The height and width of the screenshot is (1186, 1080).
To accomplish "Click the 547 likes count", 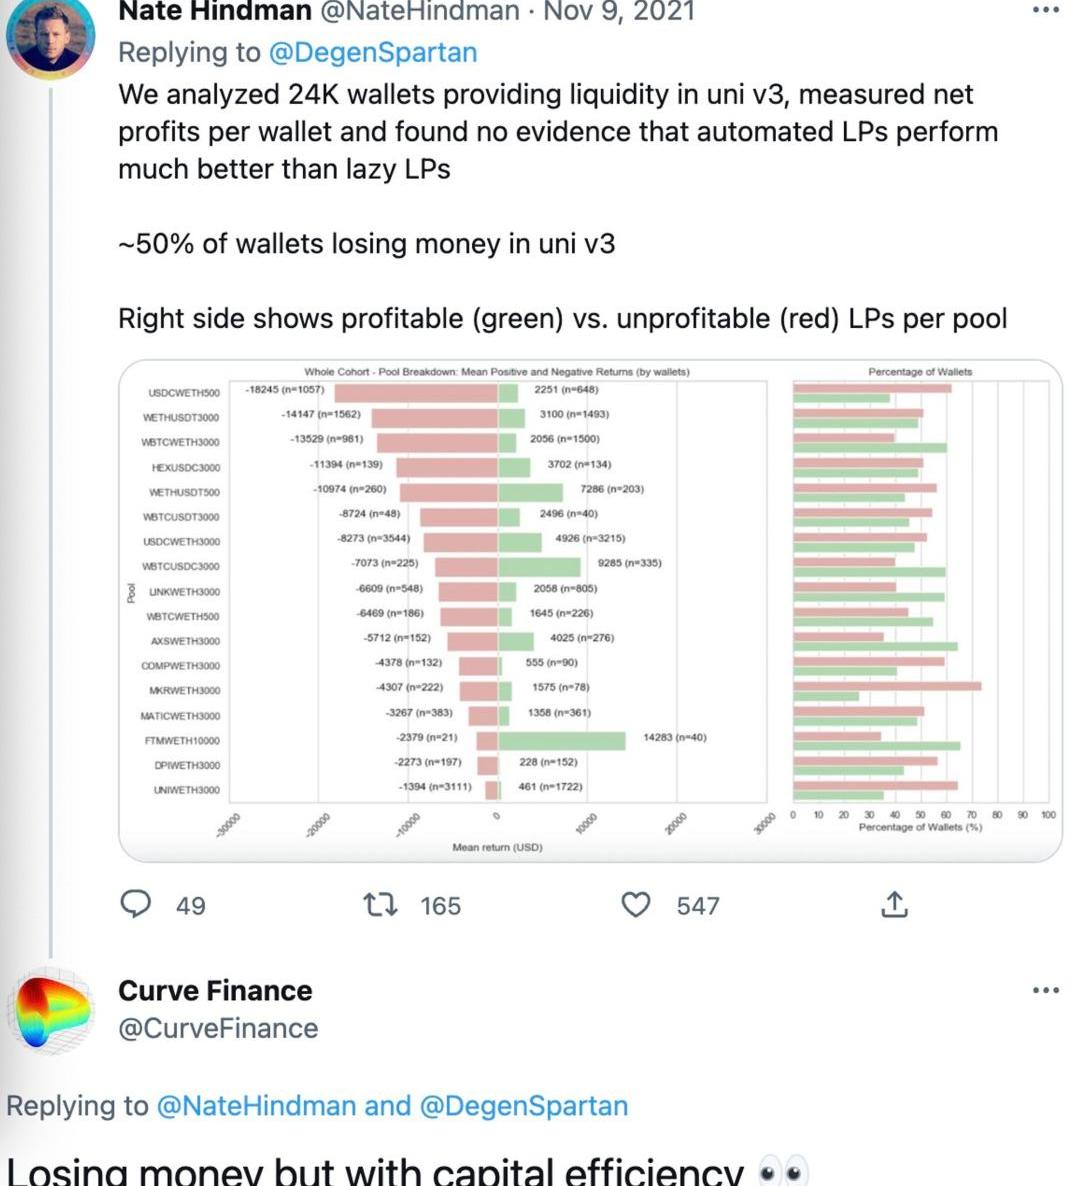I will (698, 906).
